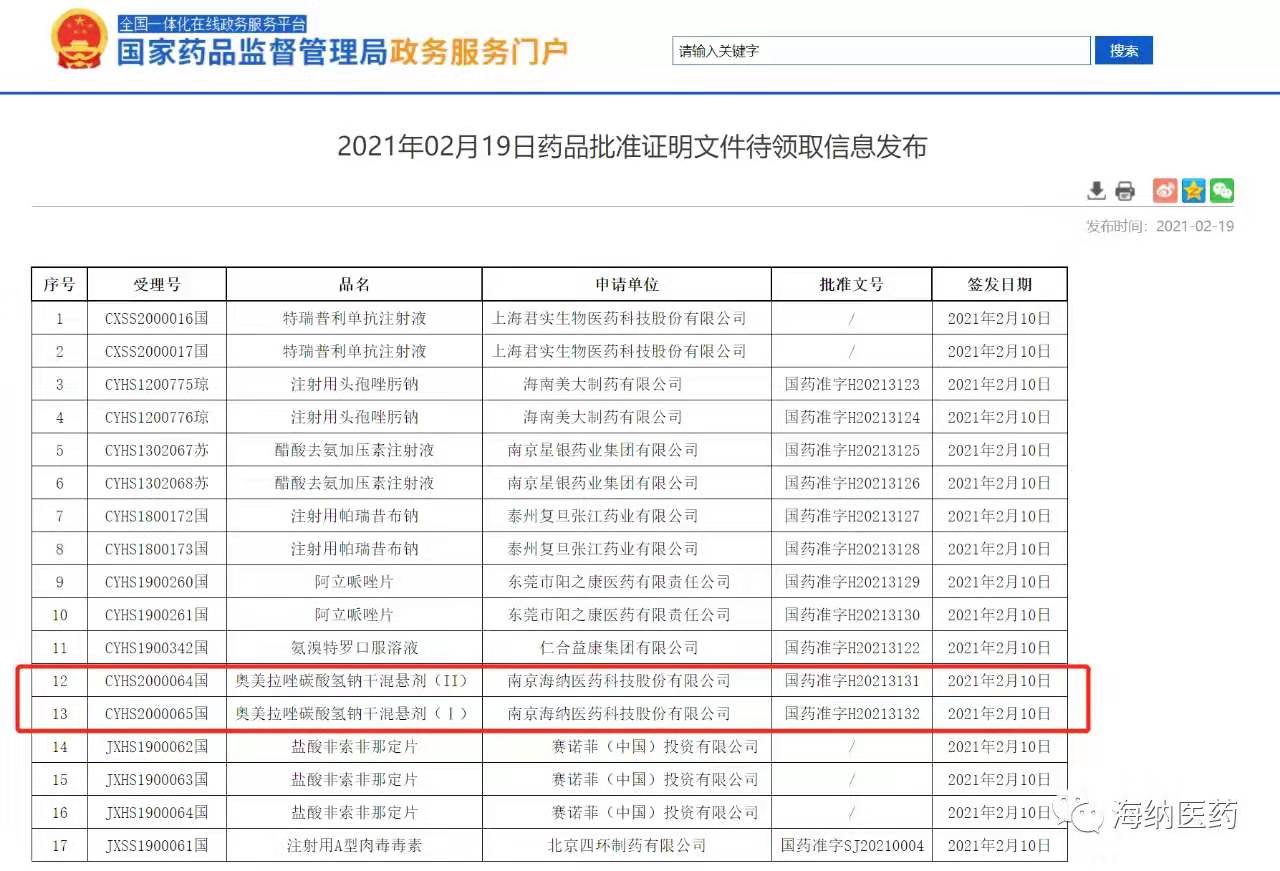1280x871 pixels.
Task: Click acceptance number CYHS1200776琼
Action: click(157, 418)
